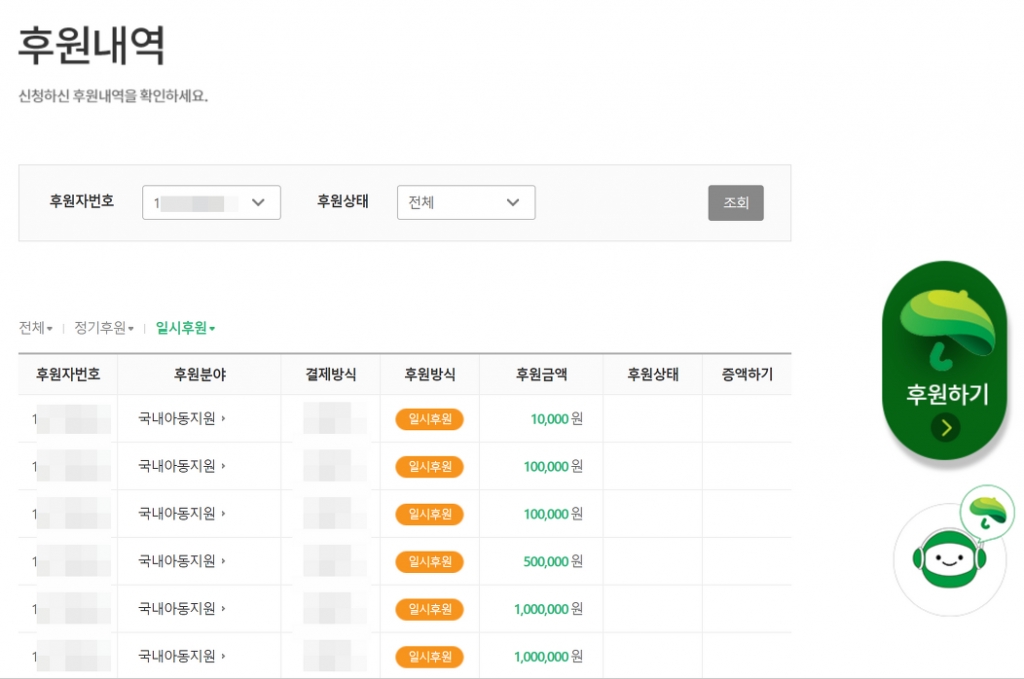Image resolution: width=1024 pixels, height=679 pixels.
Task: Select the 일시후원 filter tab
Action: [185, 328]
